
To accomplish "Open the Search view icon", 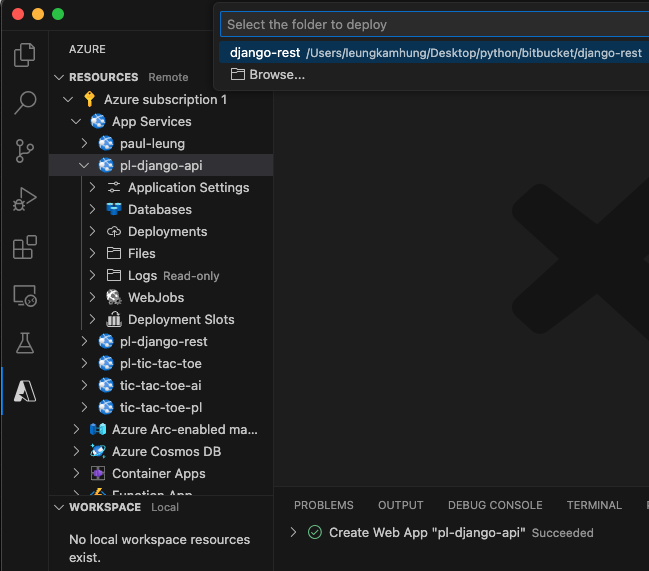I will point(24,103).
